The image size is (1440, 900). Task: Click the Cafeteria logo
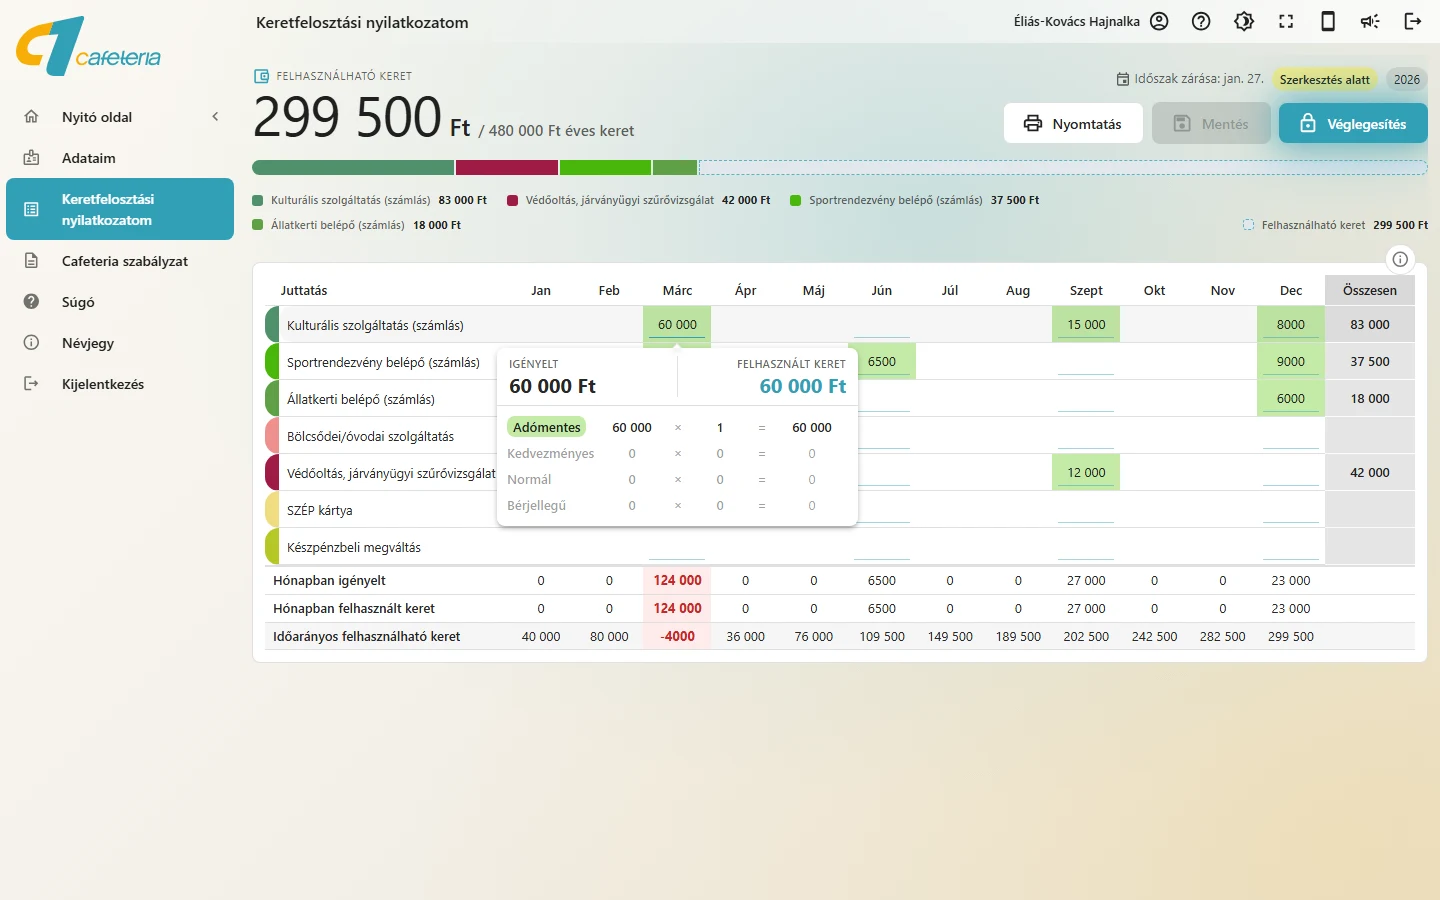coord(89,46)
